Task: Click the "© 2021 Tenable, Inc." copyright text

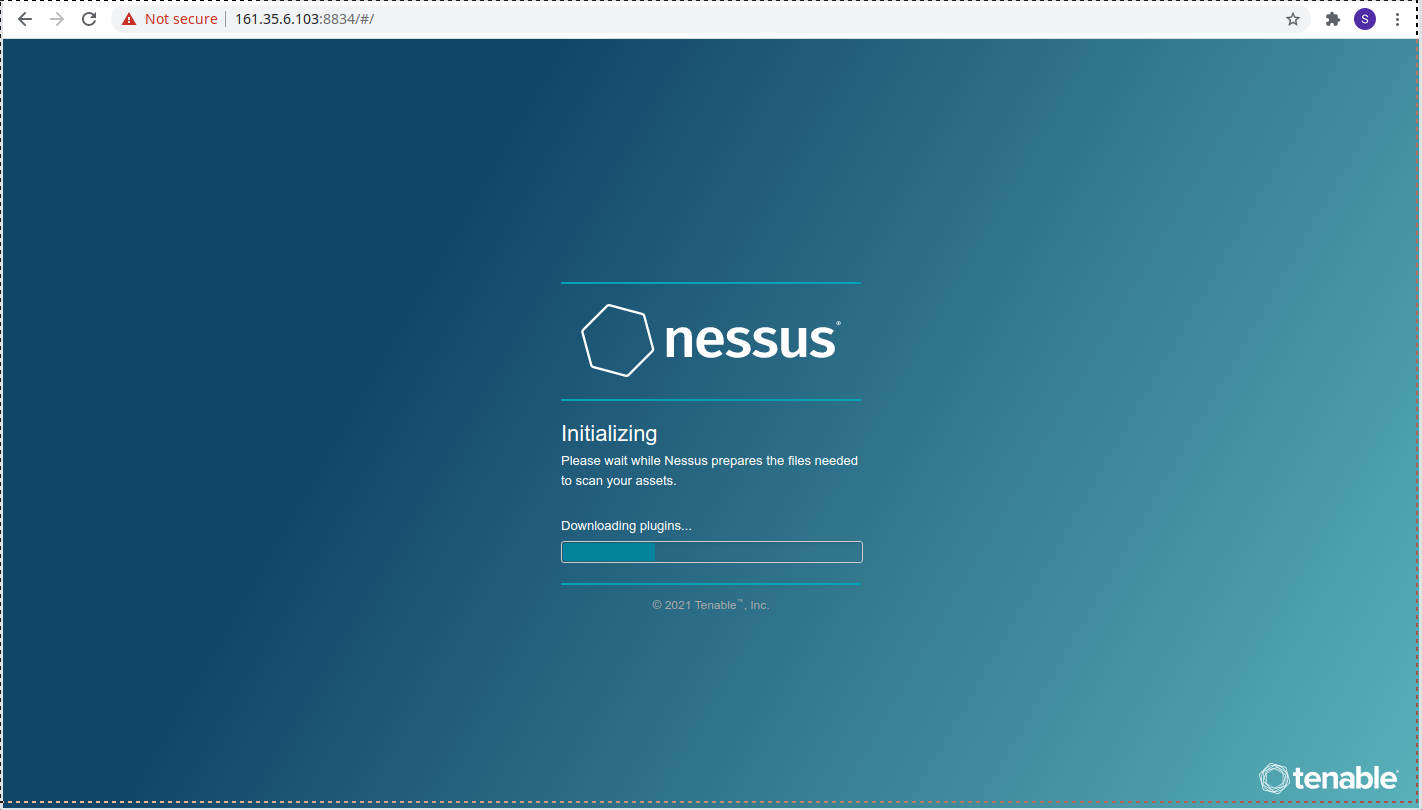Action: pyautogui.click(x=710, y=605)
